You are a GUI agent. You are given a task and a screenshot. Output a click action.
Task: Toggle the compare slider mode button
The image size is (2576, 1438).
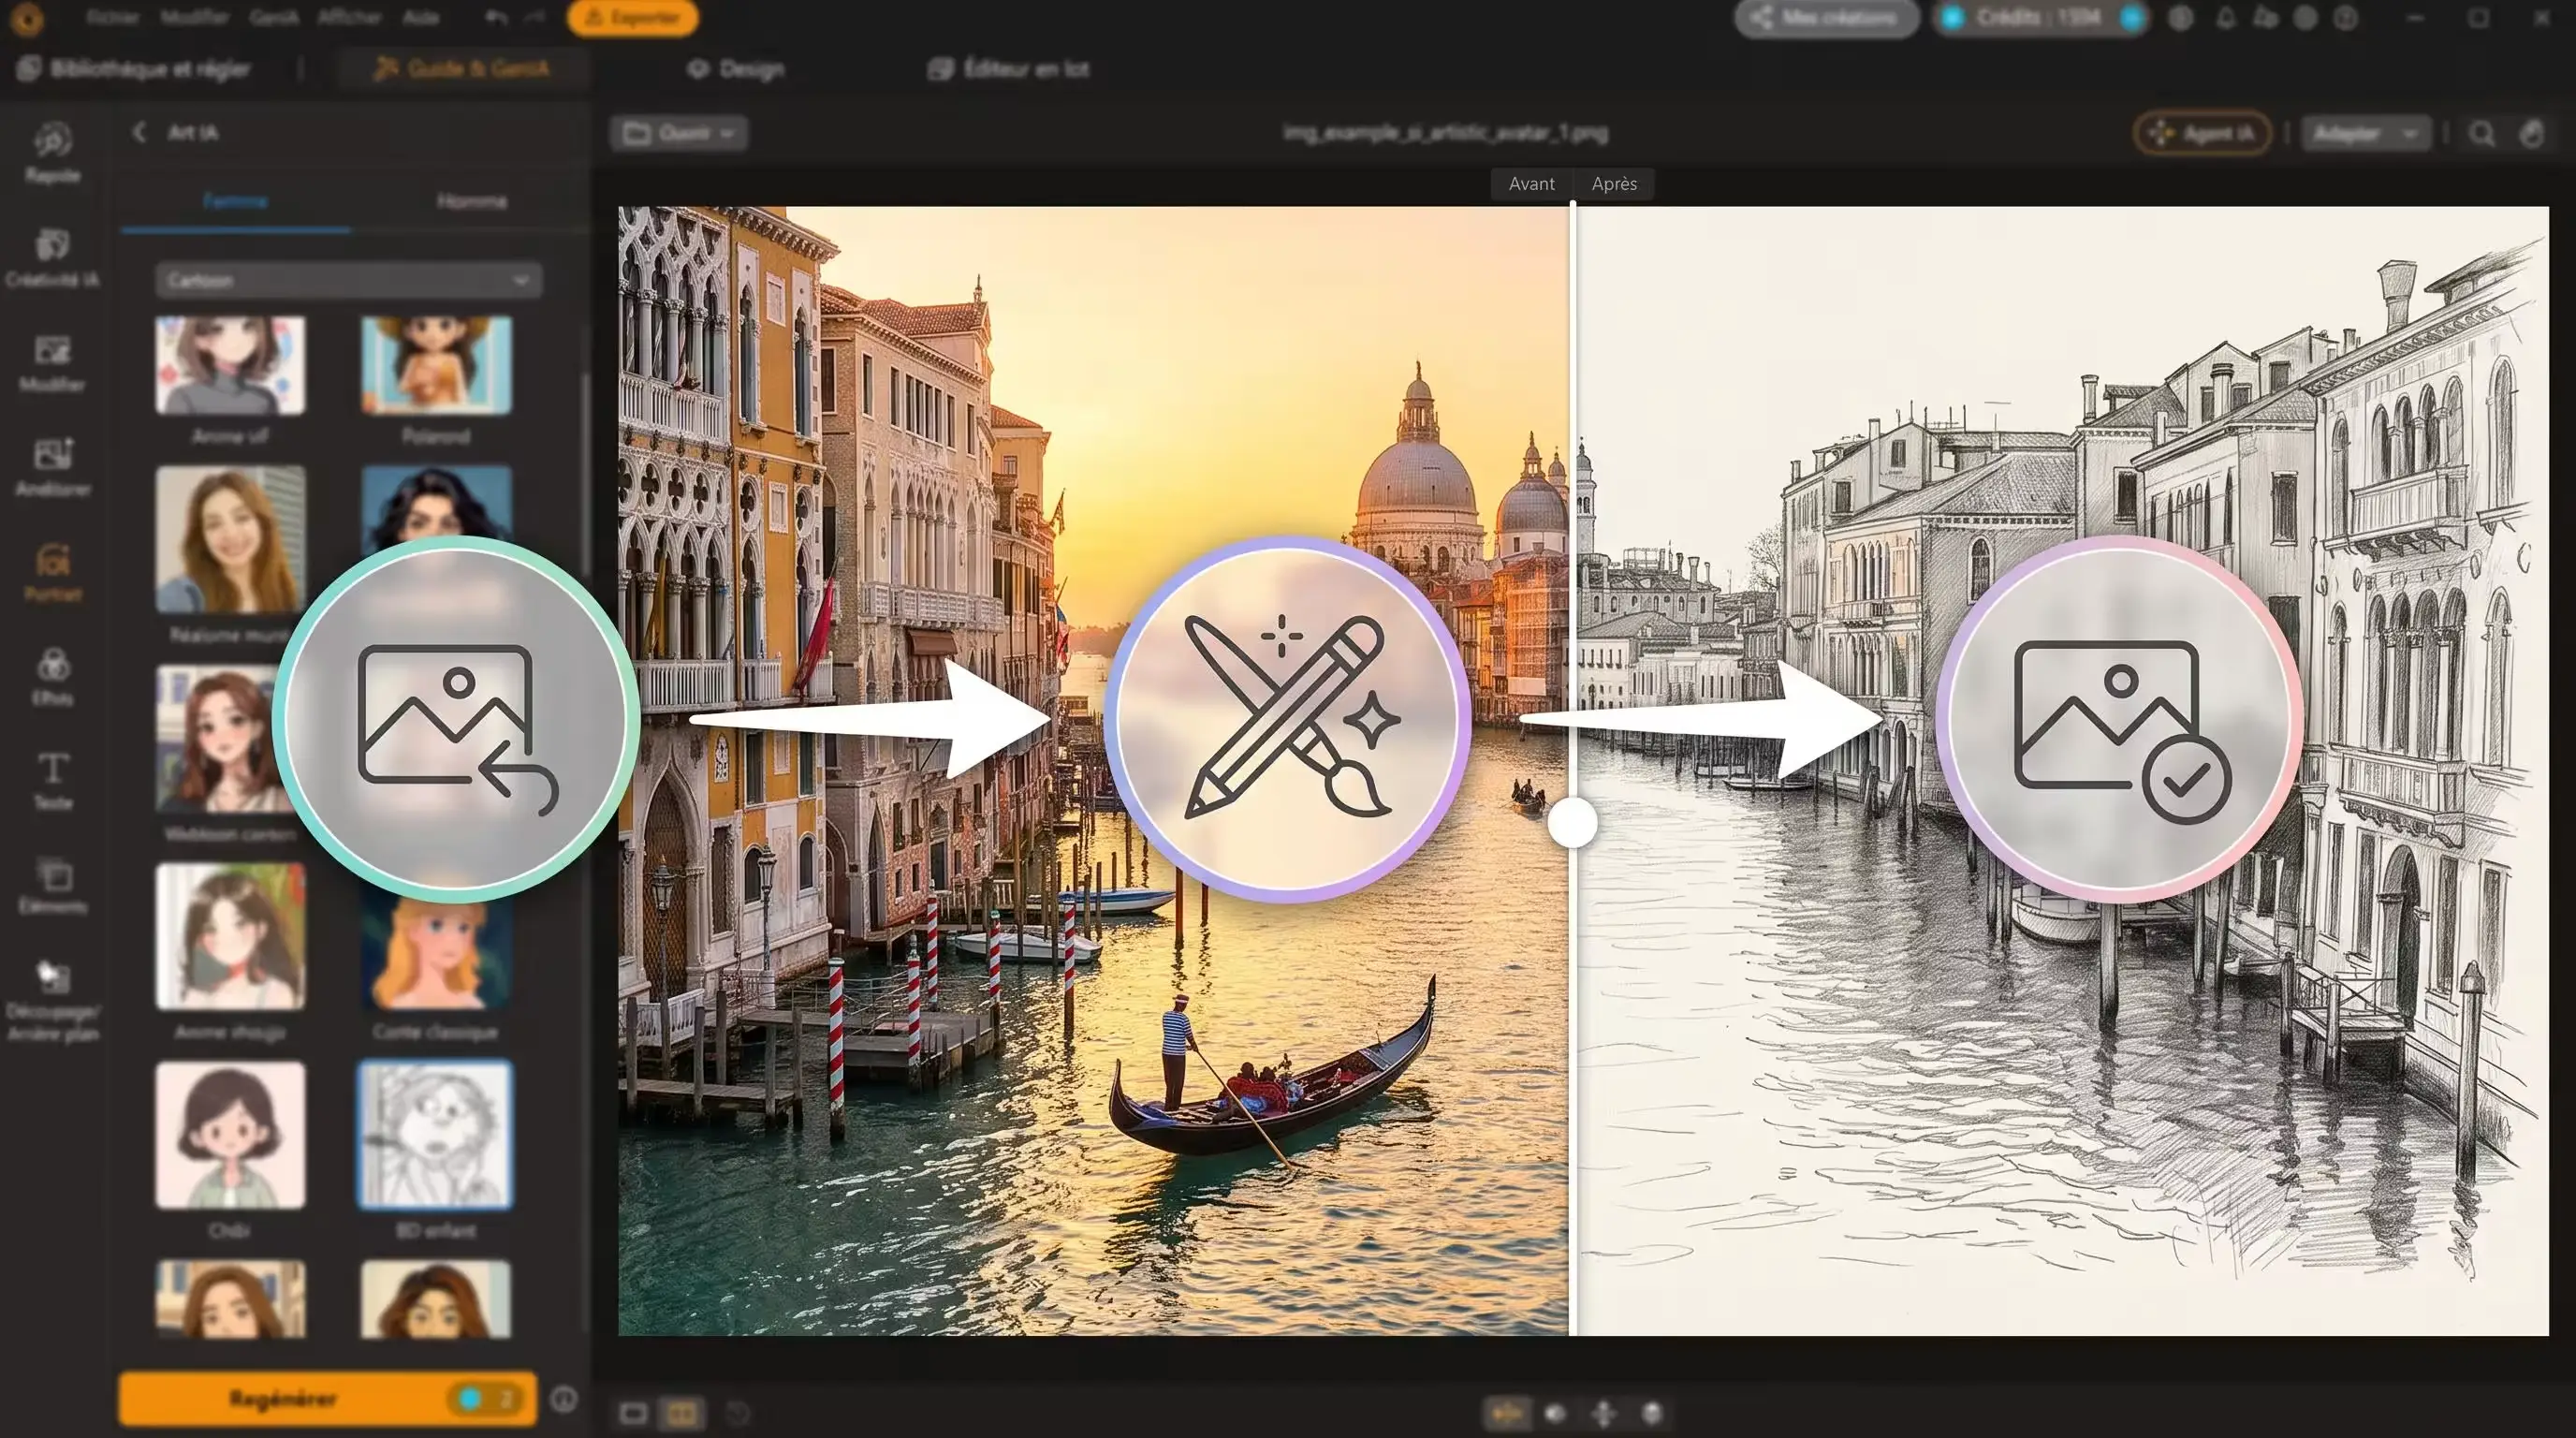[x=1507, y=1412]
